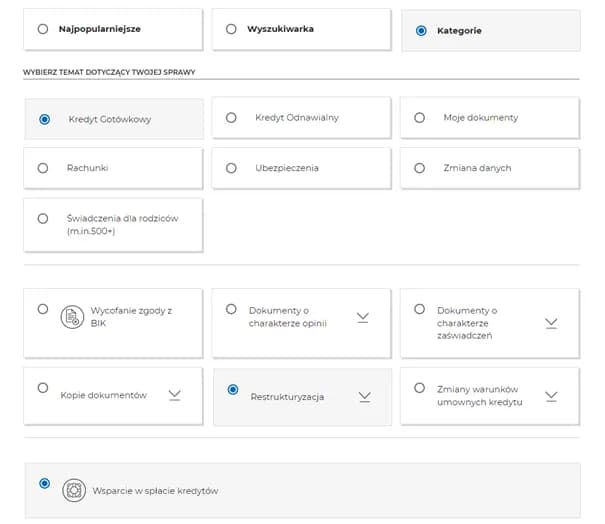
Task: Pick the Rachunki category
Action: (42, 168)
